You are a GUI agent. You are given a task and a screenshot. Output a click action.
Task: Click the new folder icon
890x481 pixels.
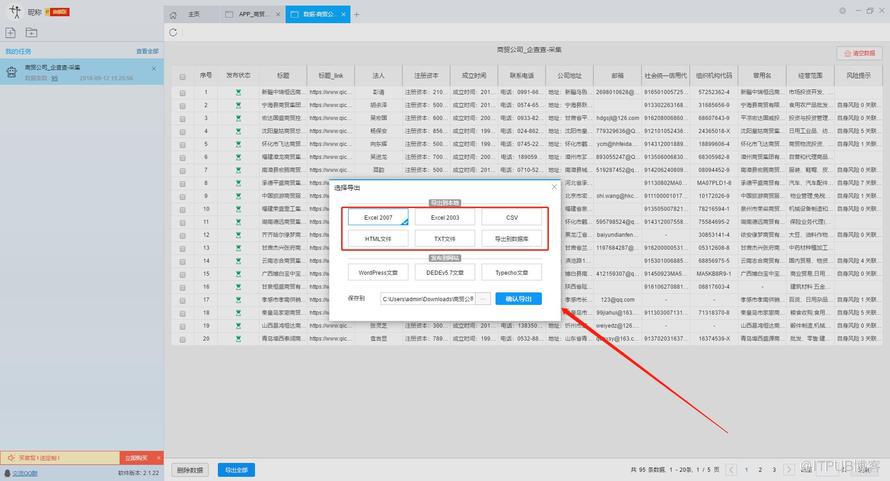point(31,32)
